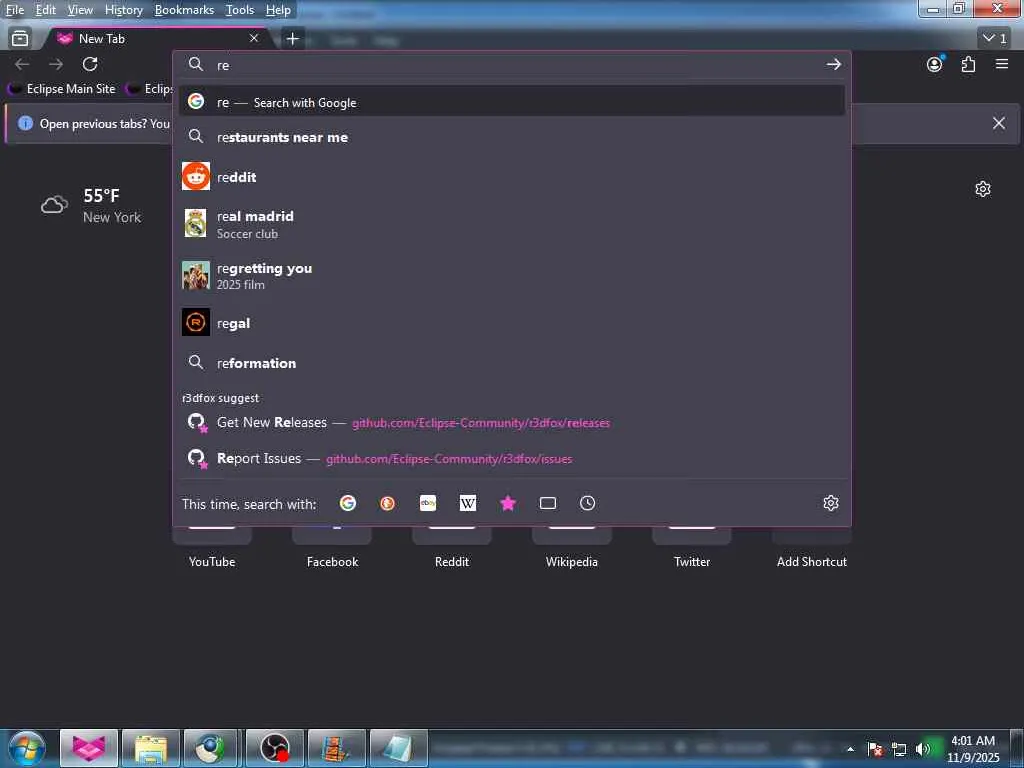Switch to the r3dfox taskbar icon
1024x768 pixels.
pyautogui.click(x=89, y=748)
